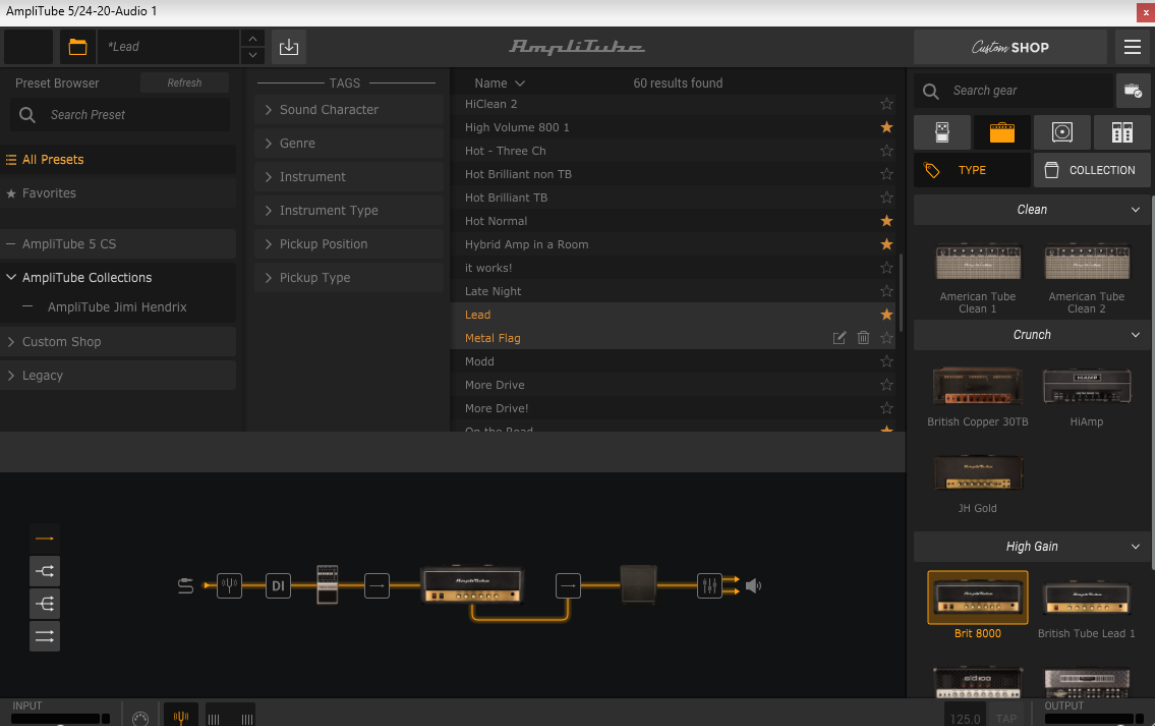Screen dimensions: 1155x726
Task: Open the mixer block in chain
Action: click(x=709, y=586)
